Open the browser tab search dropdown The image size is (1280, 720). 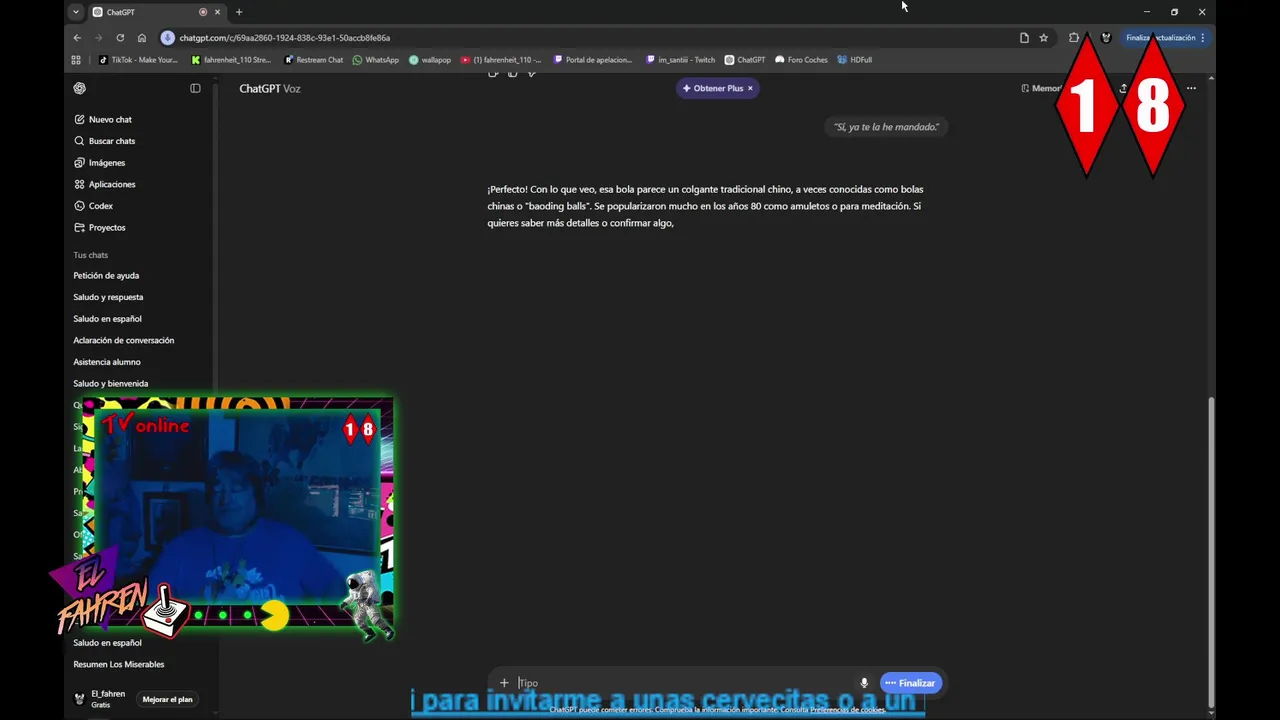[x=76, y=12]
